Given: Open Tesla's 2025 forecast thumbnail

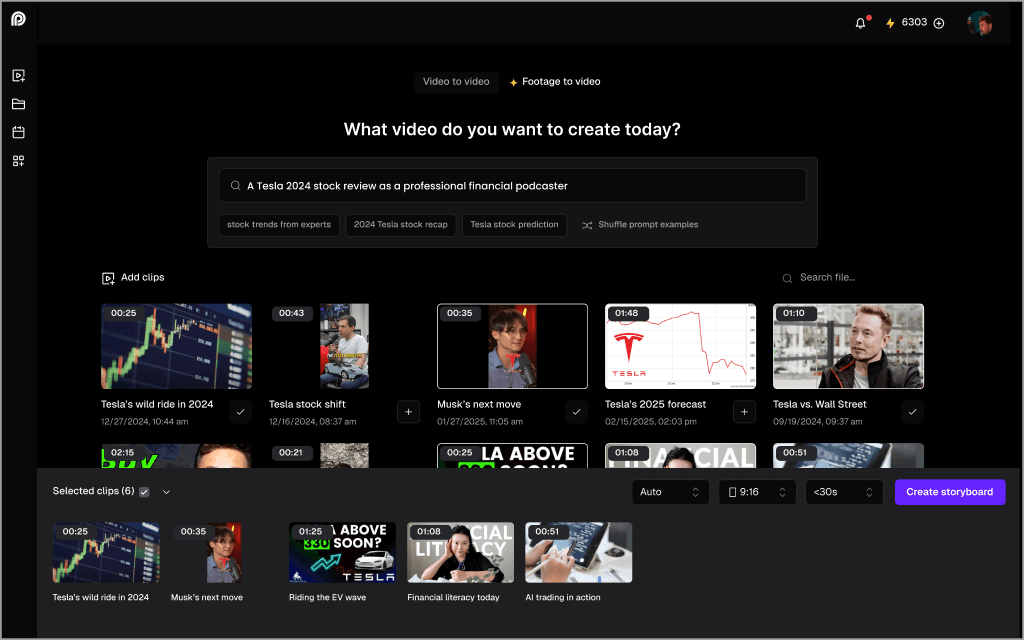Looking at the screenshot, I should (x=680, y=346).
